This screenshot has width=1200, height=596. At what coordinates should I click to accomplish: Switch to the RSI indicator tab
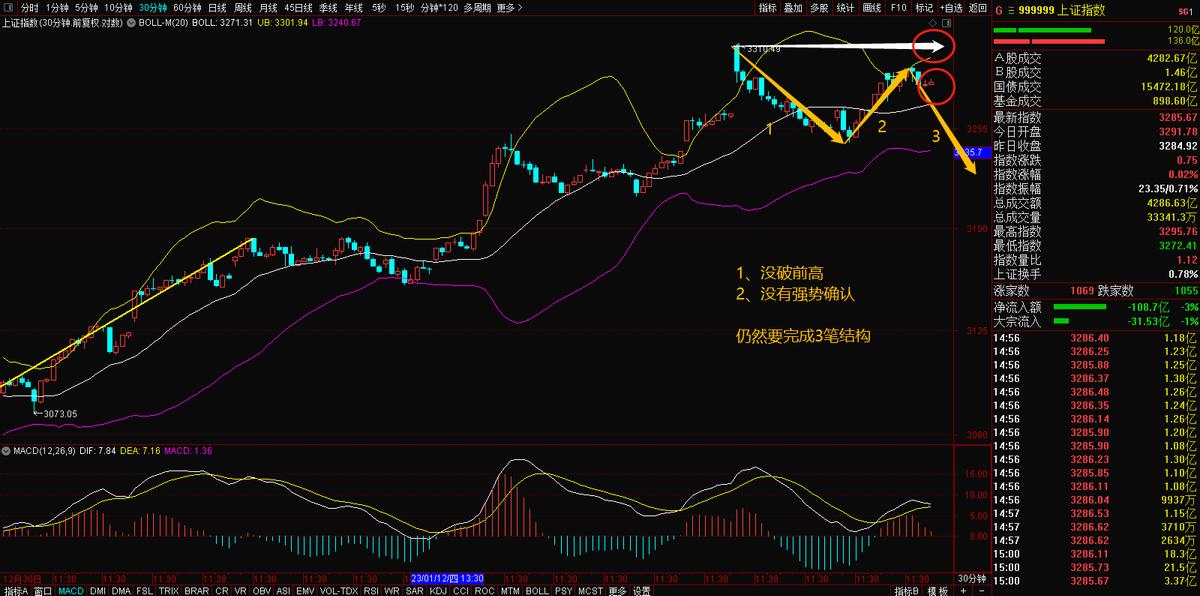click(369, 591)
